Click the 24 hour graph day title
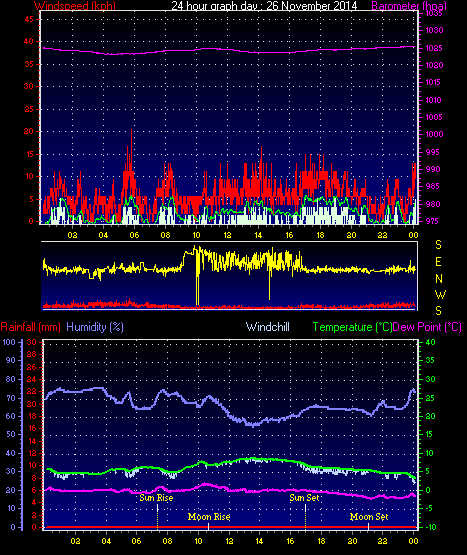 264,6
